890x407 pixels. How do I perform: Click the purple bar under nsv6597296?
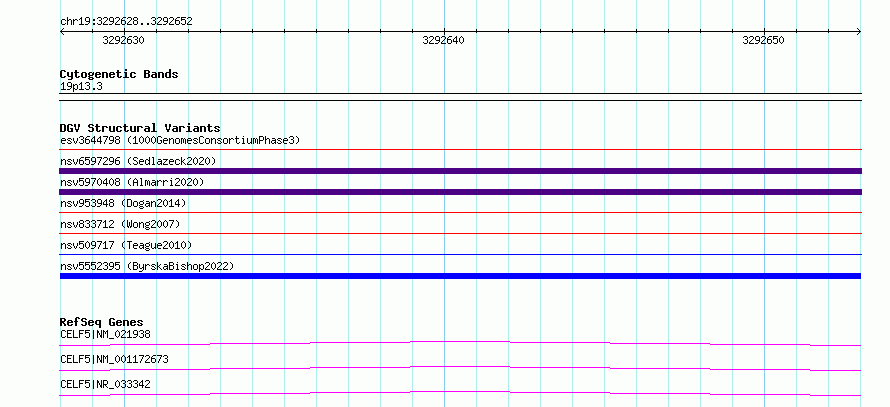tap(461, 171)
